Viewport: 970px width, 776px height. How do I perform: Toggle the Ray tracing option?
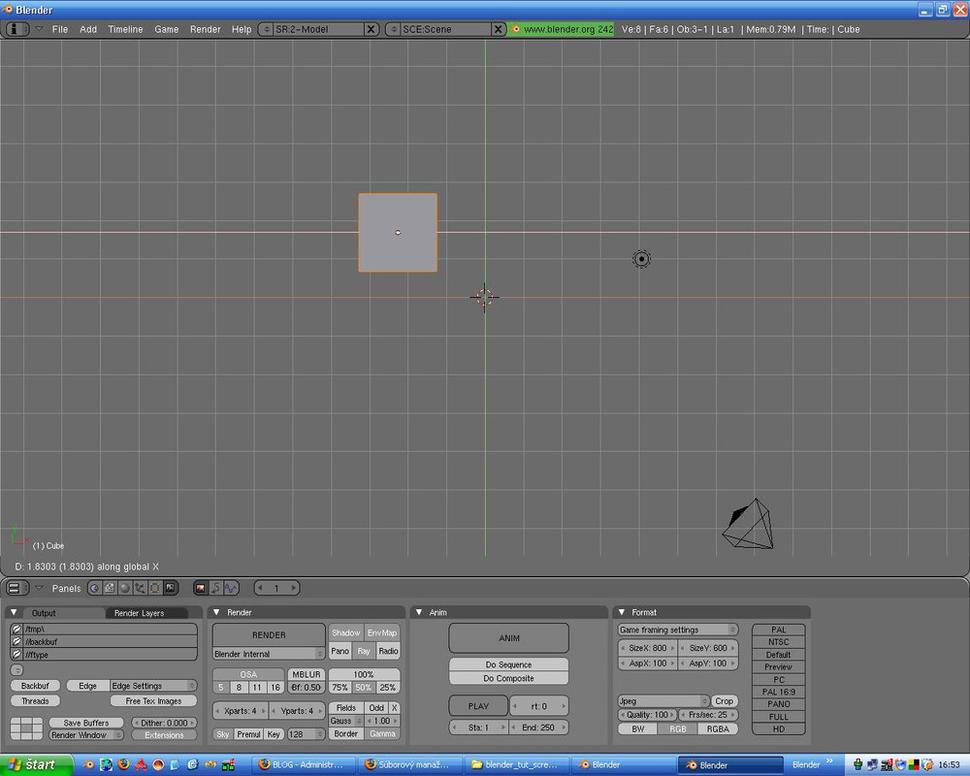(364, 651)
